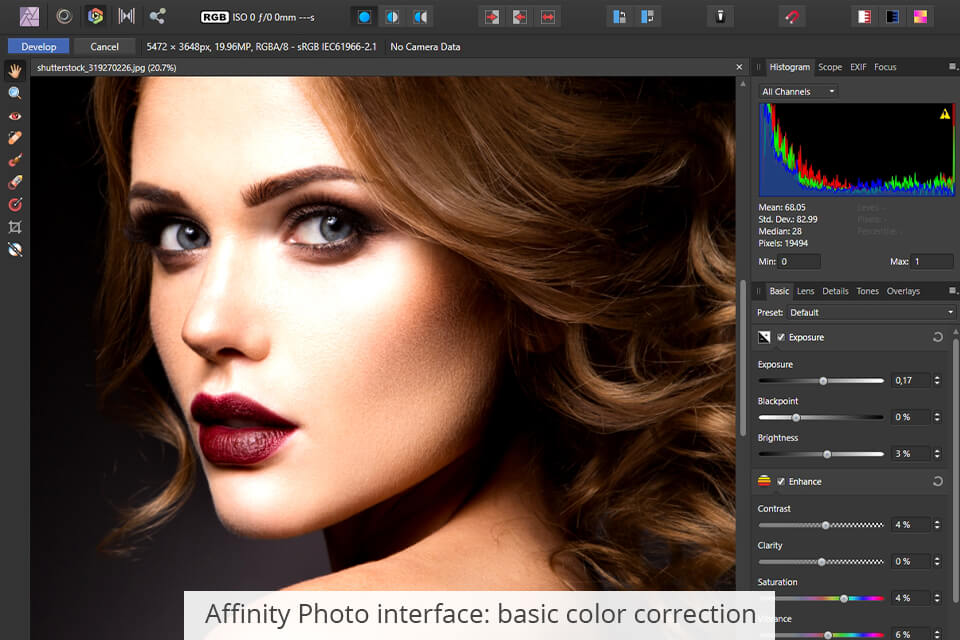
Task: Open the Export persona share icon
Action: (157, 17)
